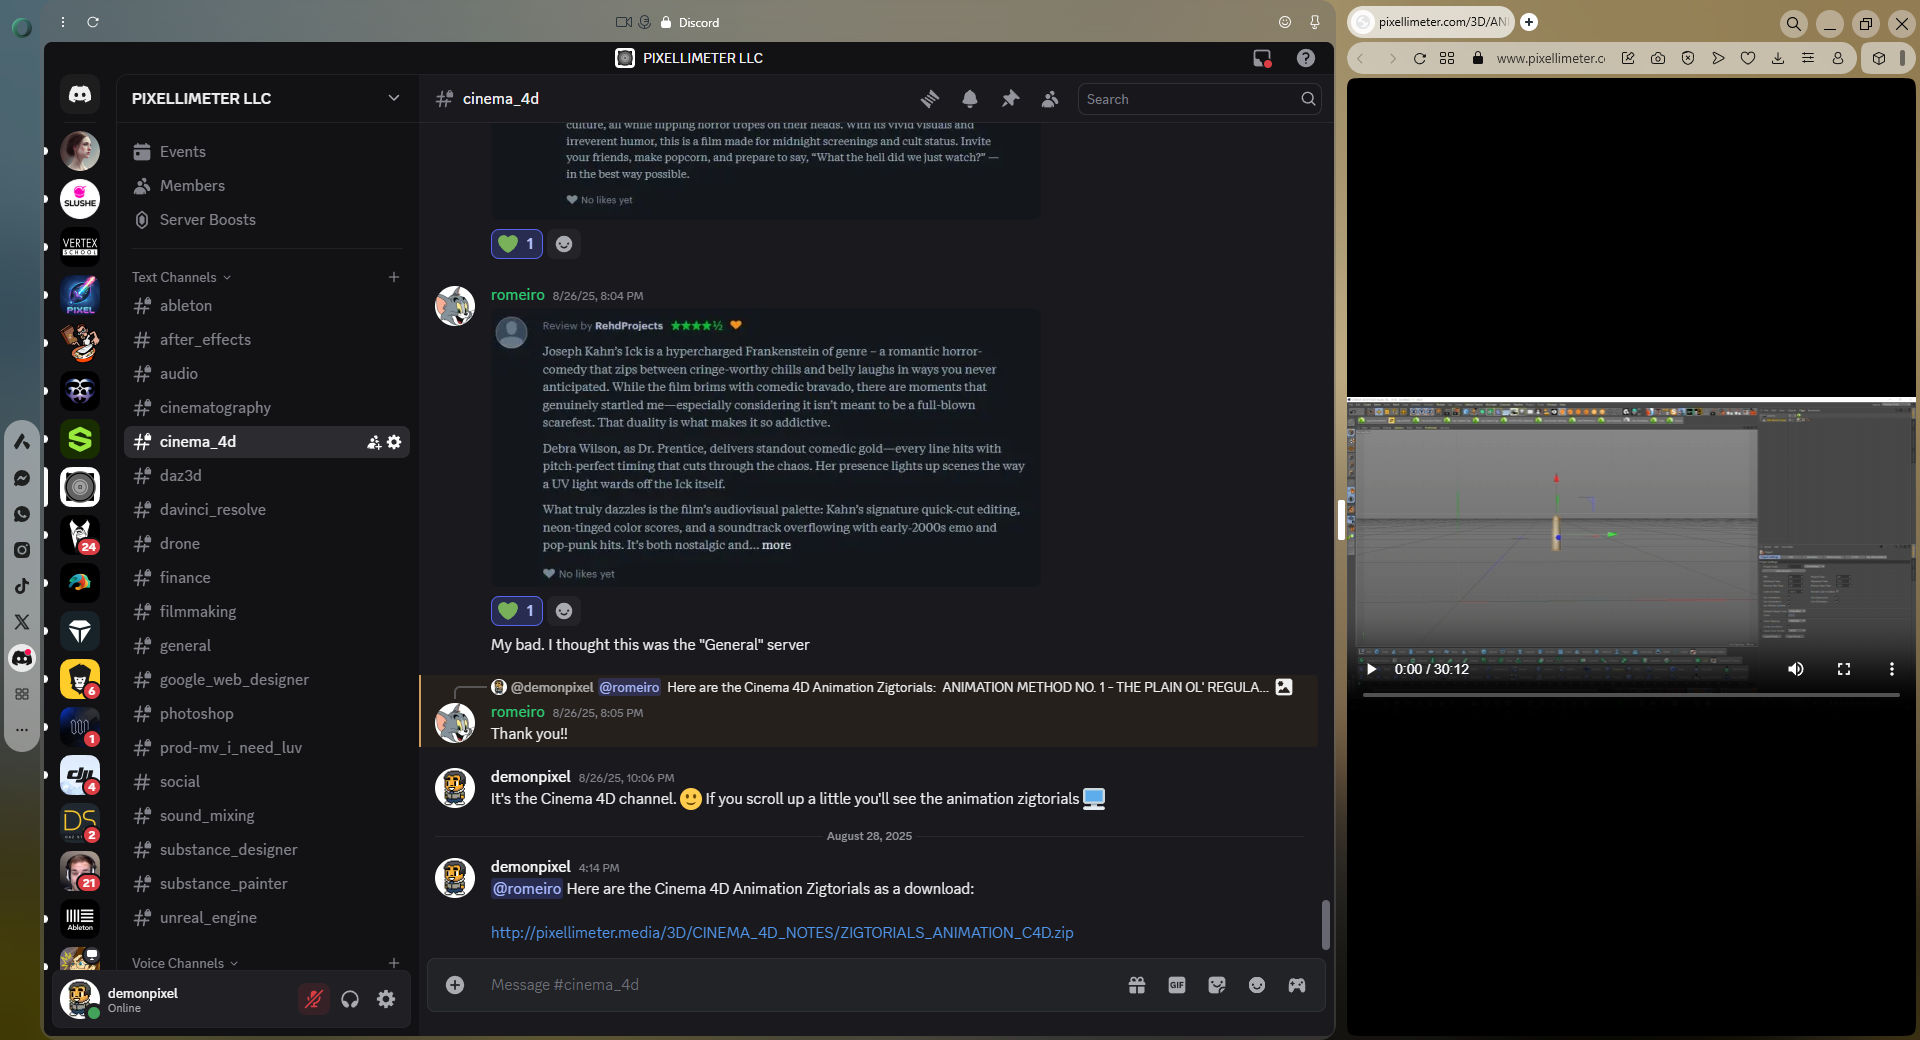Switch to the after_effects channel
Image resolution: width=1920 pixels, height=1040 pixels.
[x=266, y=340]
